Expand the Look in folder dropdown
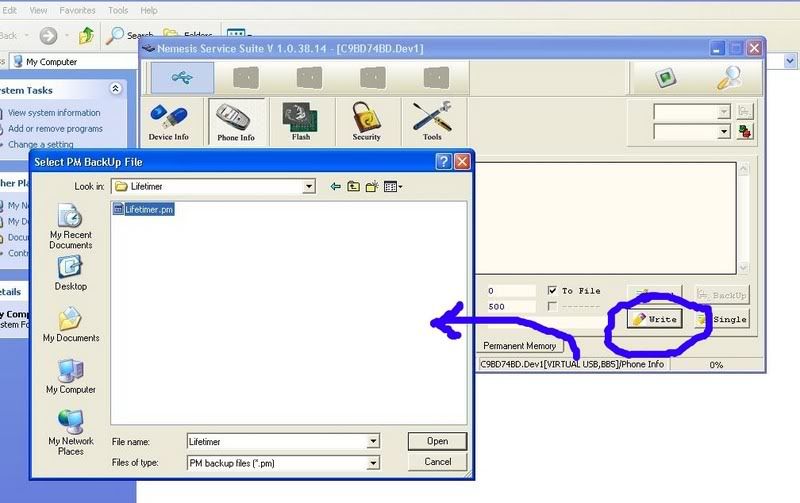 [309, 187]
